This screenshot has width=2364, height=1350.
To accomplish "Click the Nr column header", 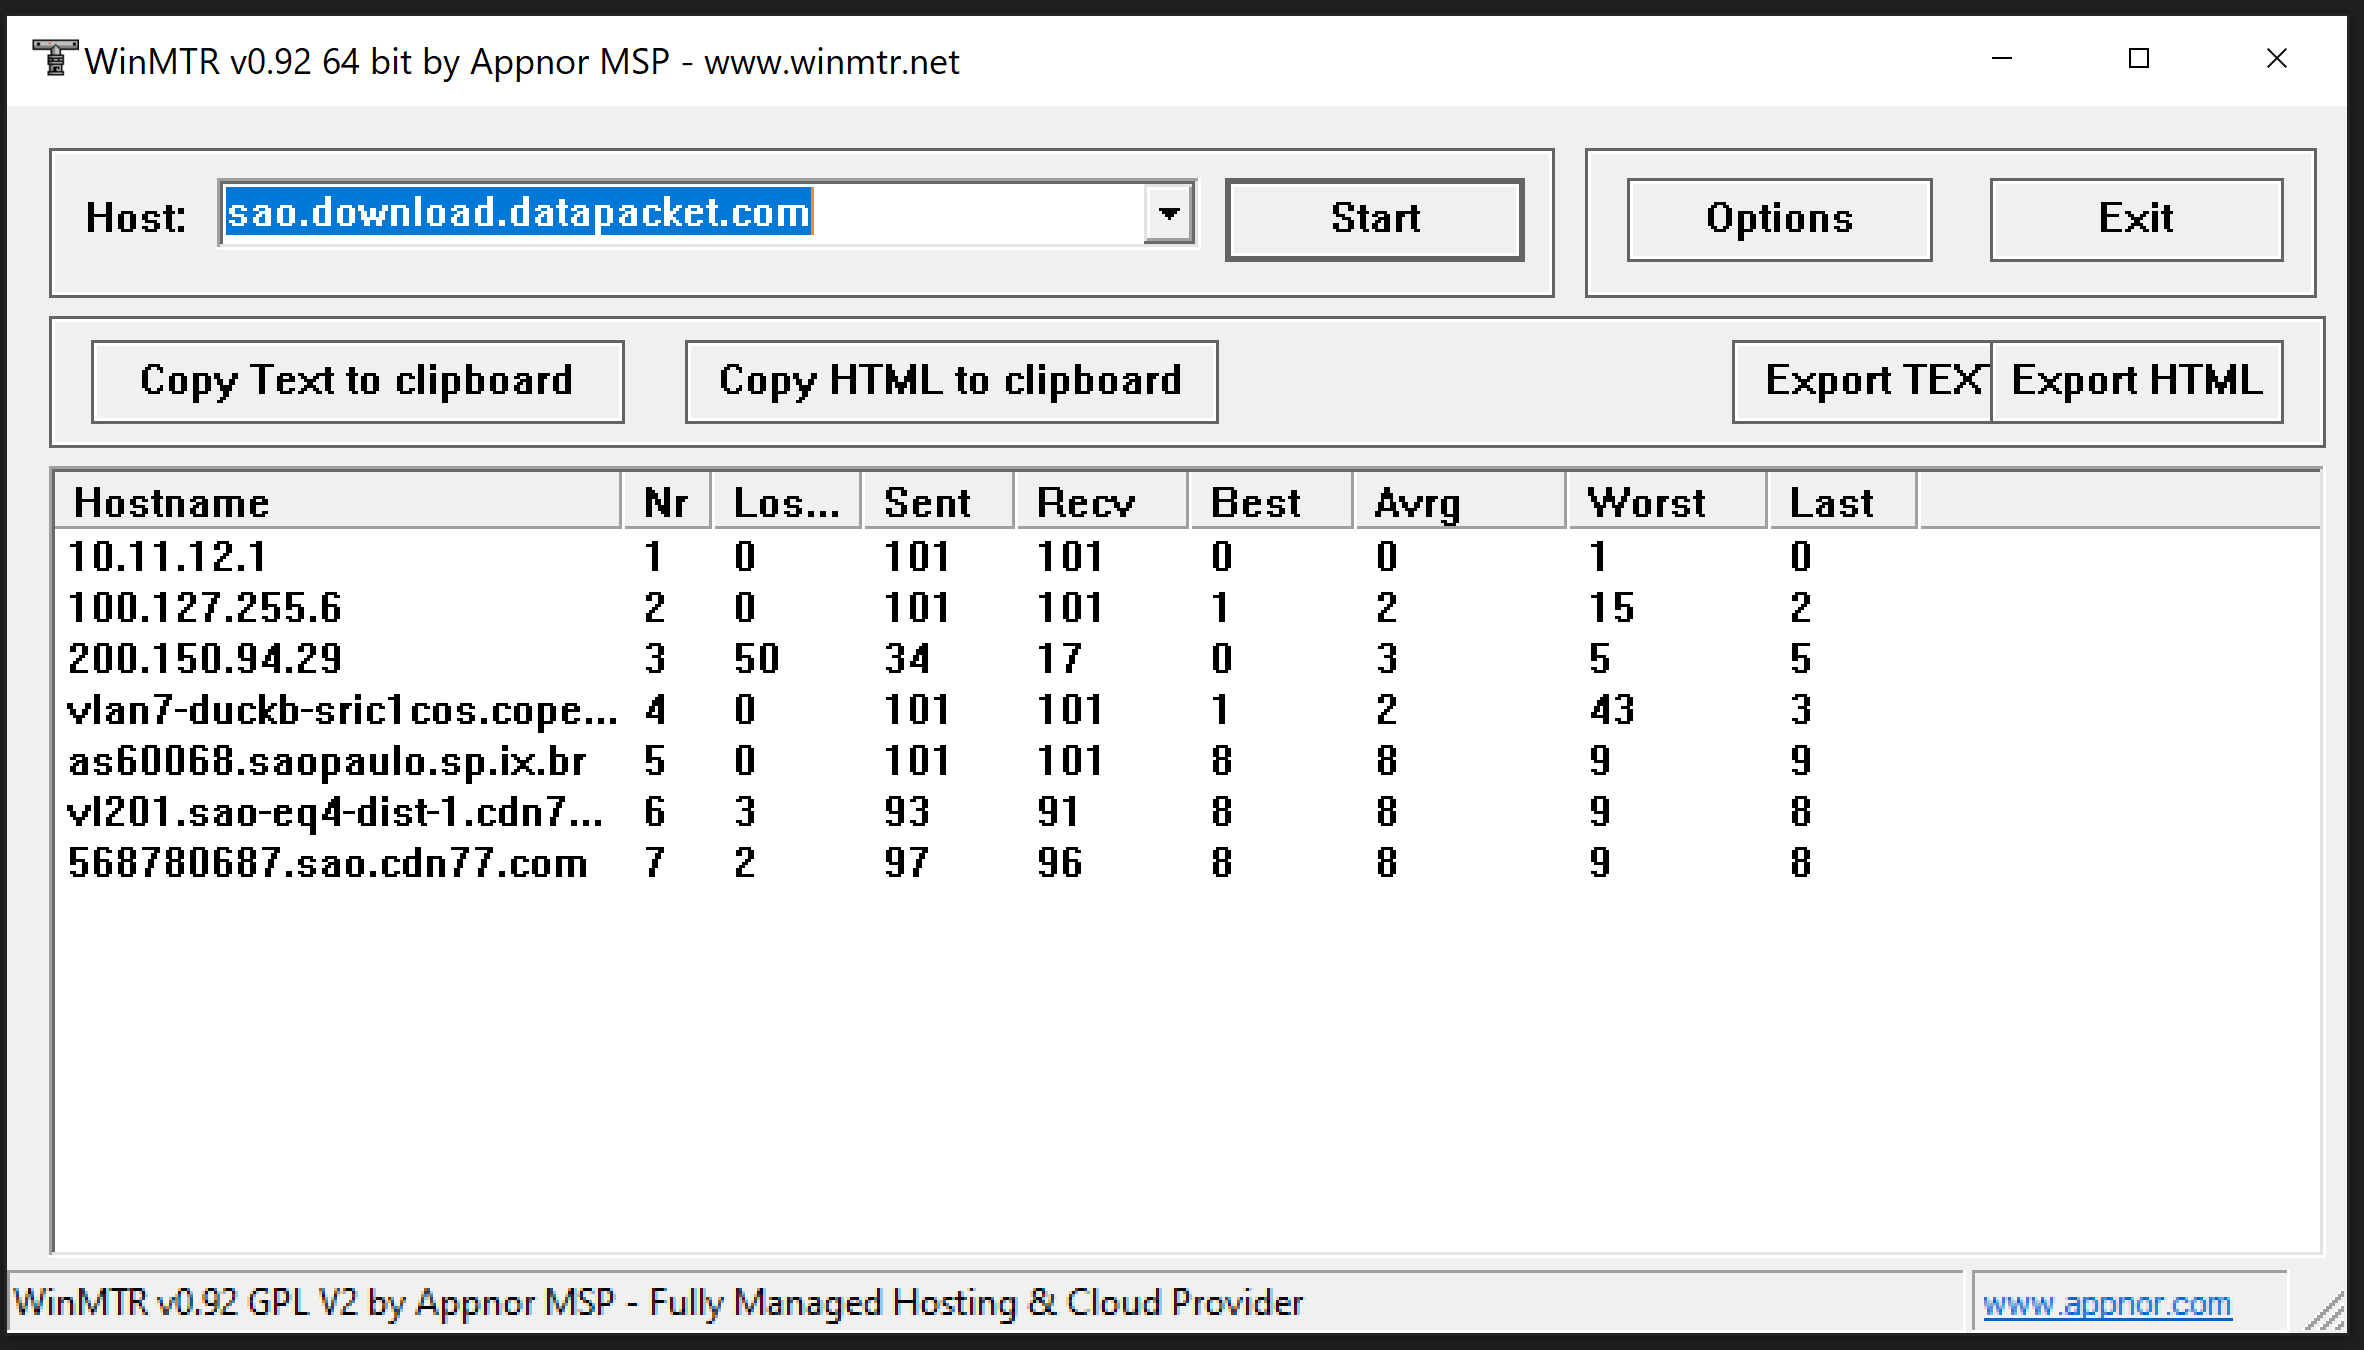I will (x=666, y=502).
